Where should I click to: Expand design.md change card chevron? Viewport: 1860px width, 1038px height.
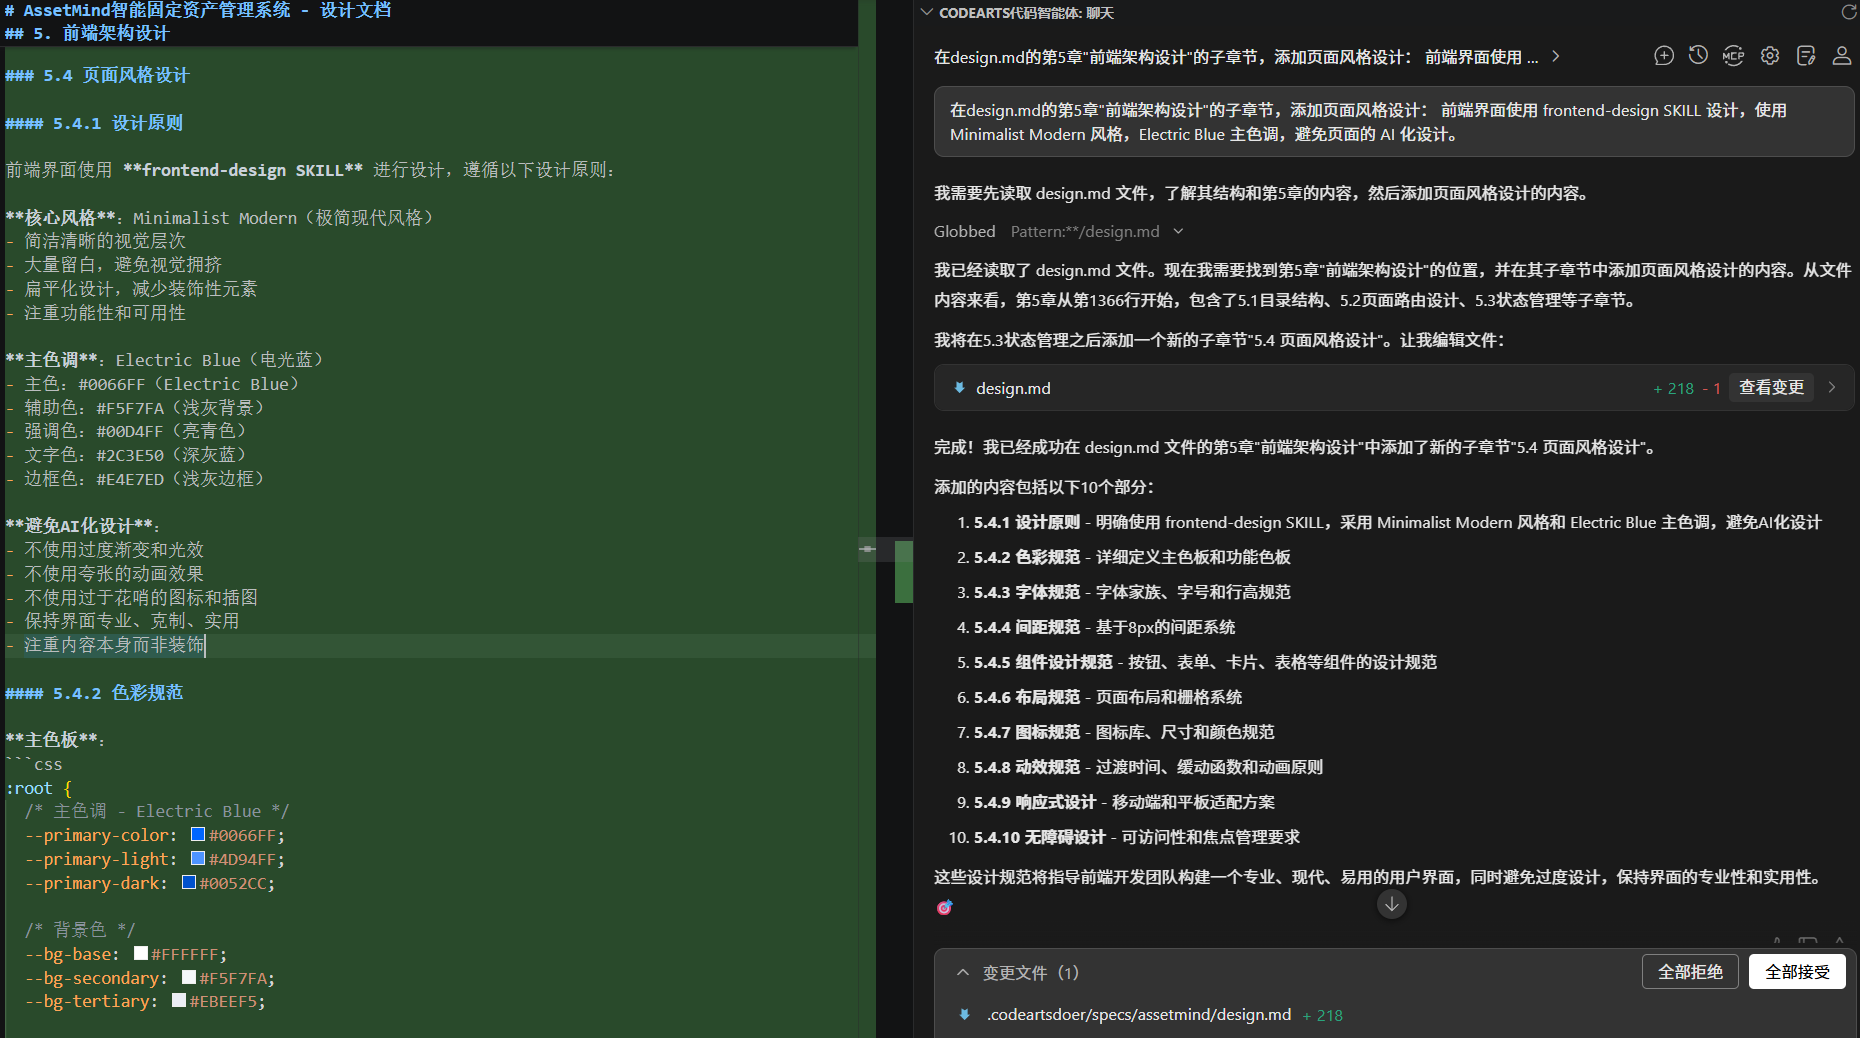(1832, 387)
